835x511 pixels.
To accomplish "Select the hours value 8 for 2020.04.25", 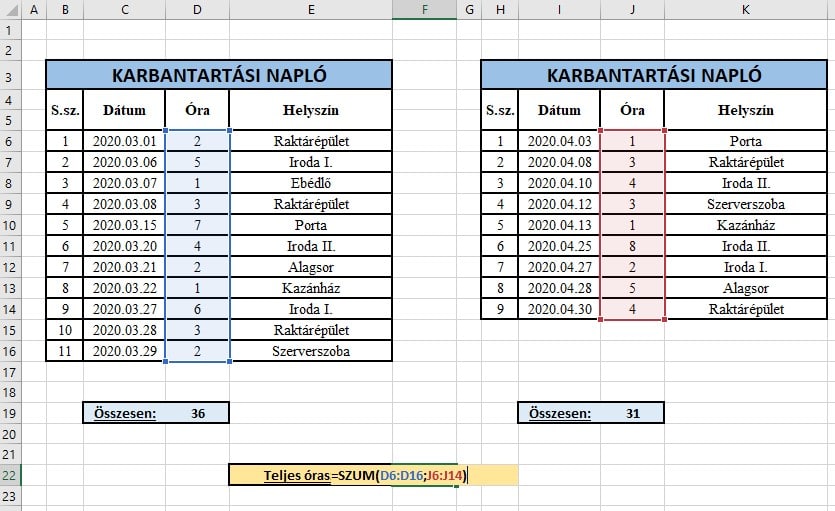I will coord(632,246).
